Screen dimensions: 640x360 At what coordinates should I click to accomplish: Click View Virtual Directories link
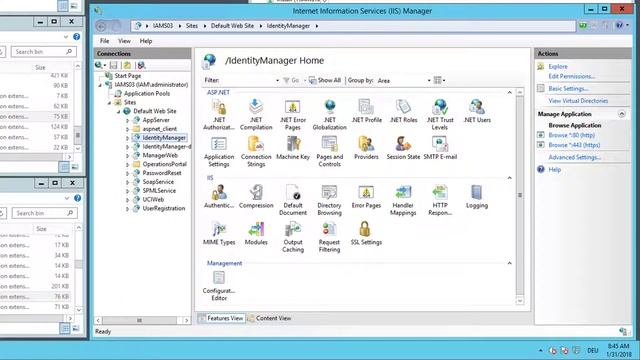[578, 101]
